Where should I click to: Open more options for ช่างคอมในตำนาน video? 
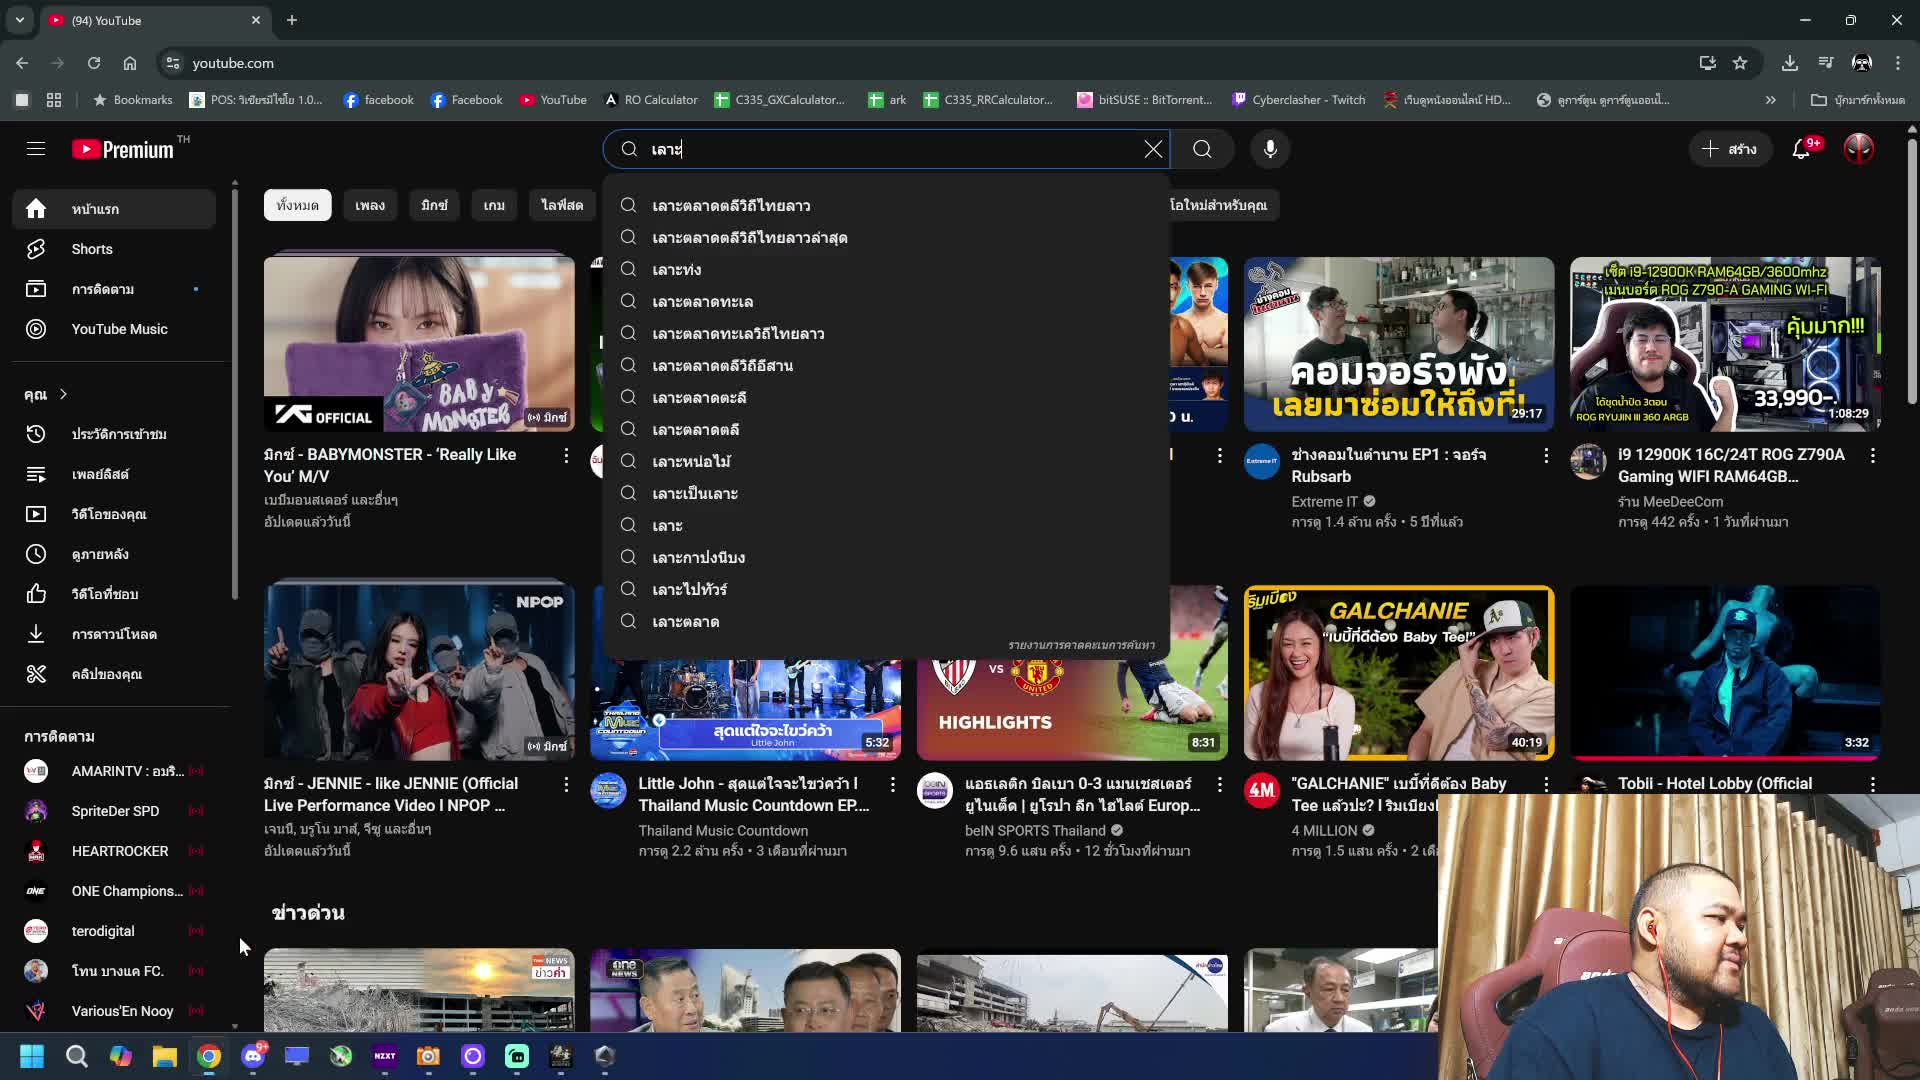tap(1546, 455)
